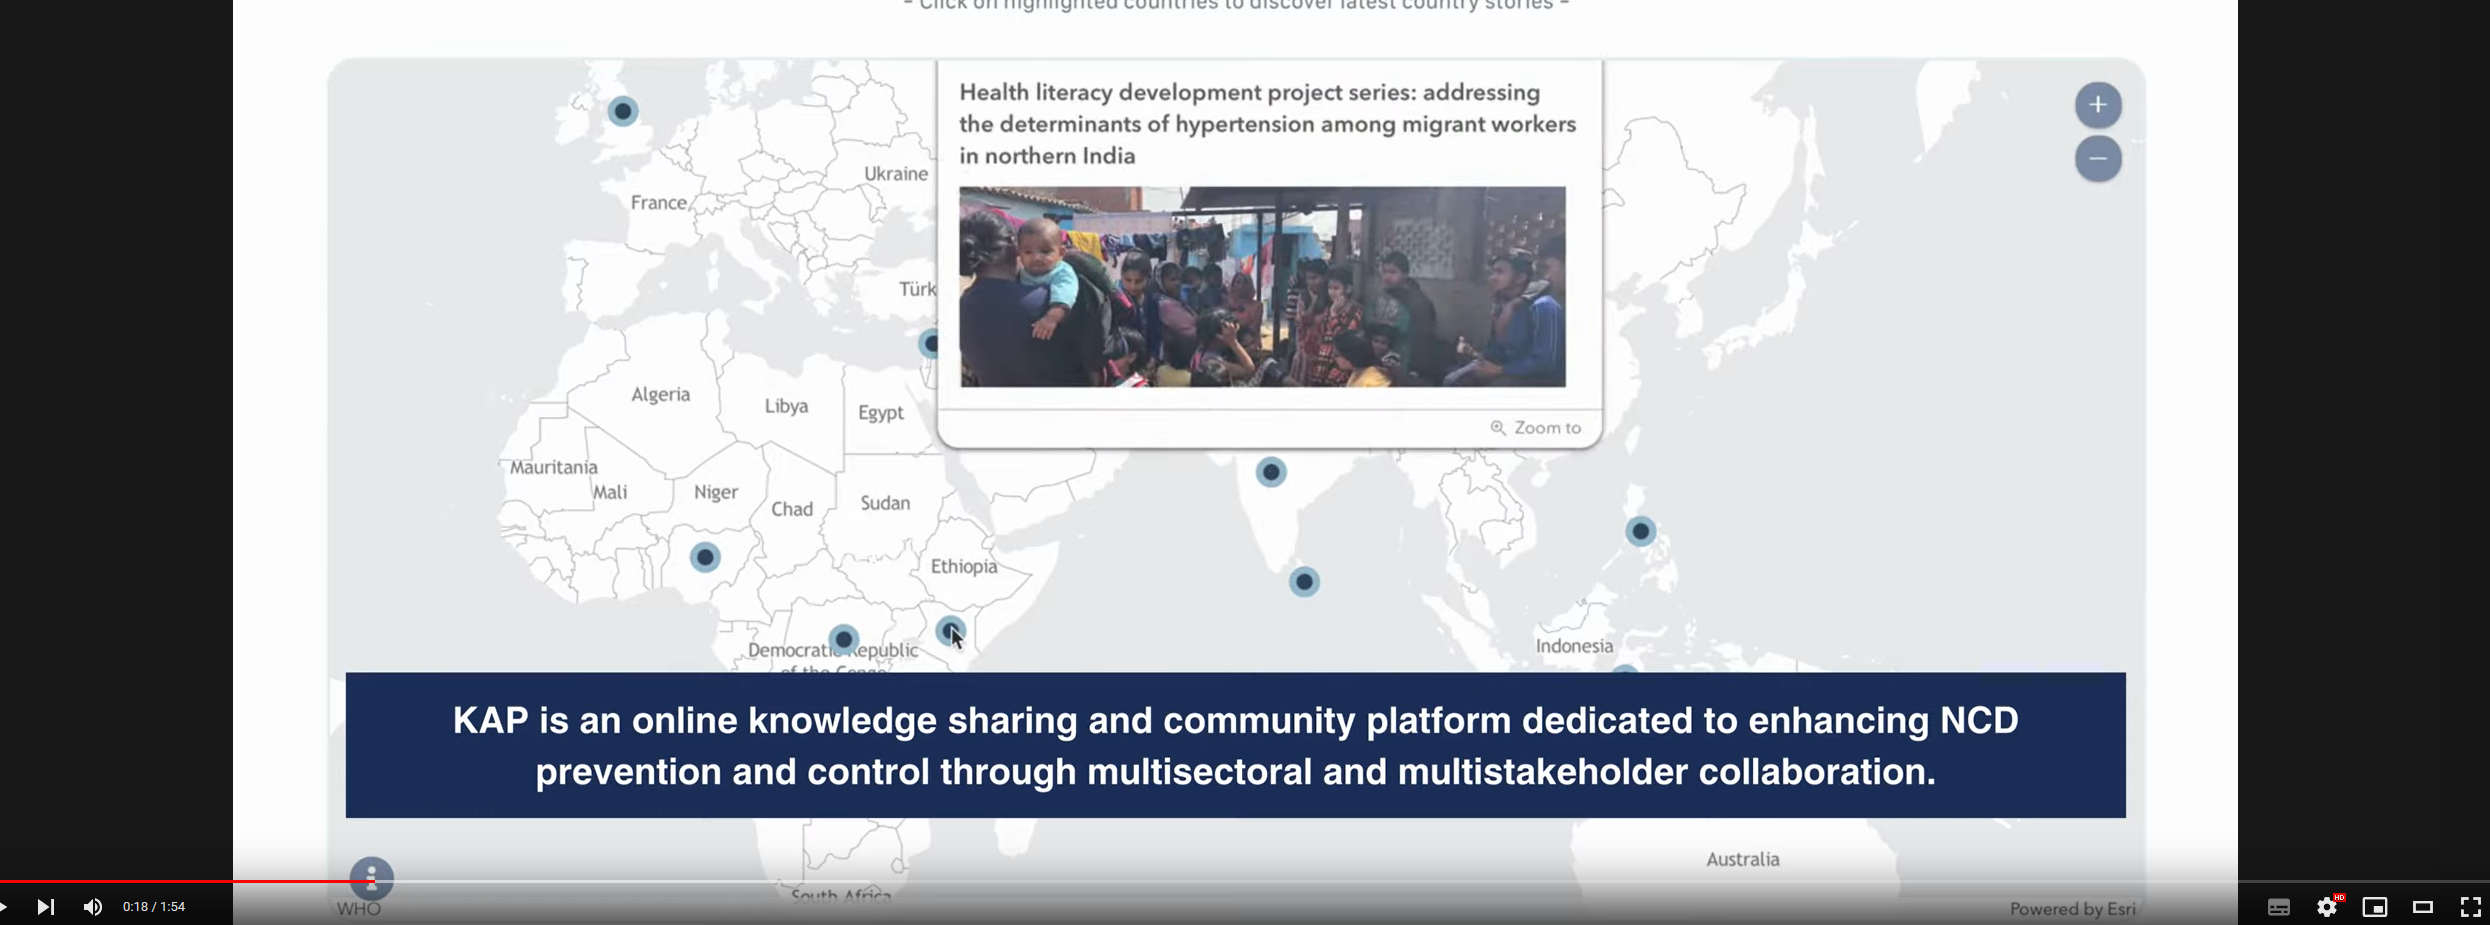Toggle subtitles/closed captions
Image resolution: width=2490 pixels, height=925 pixels.
coord(2279,907)
